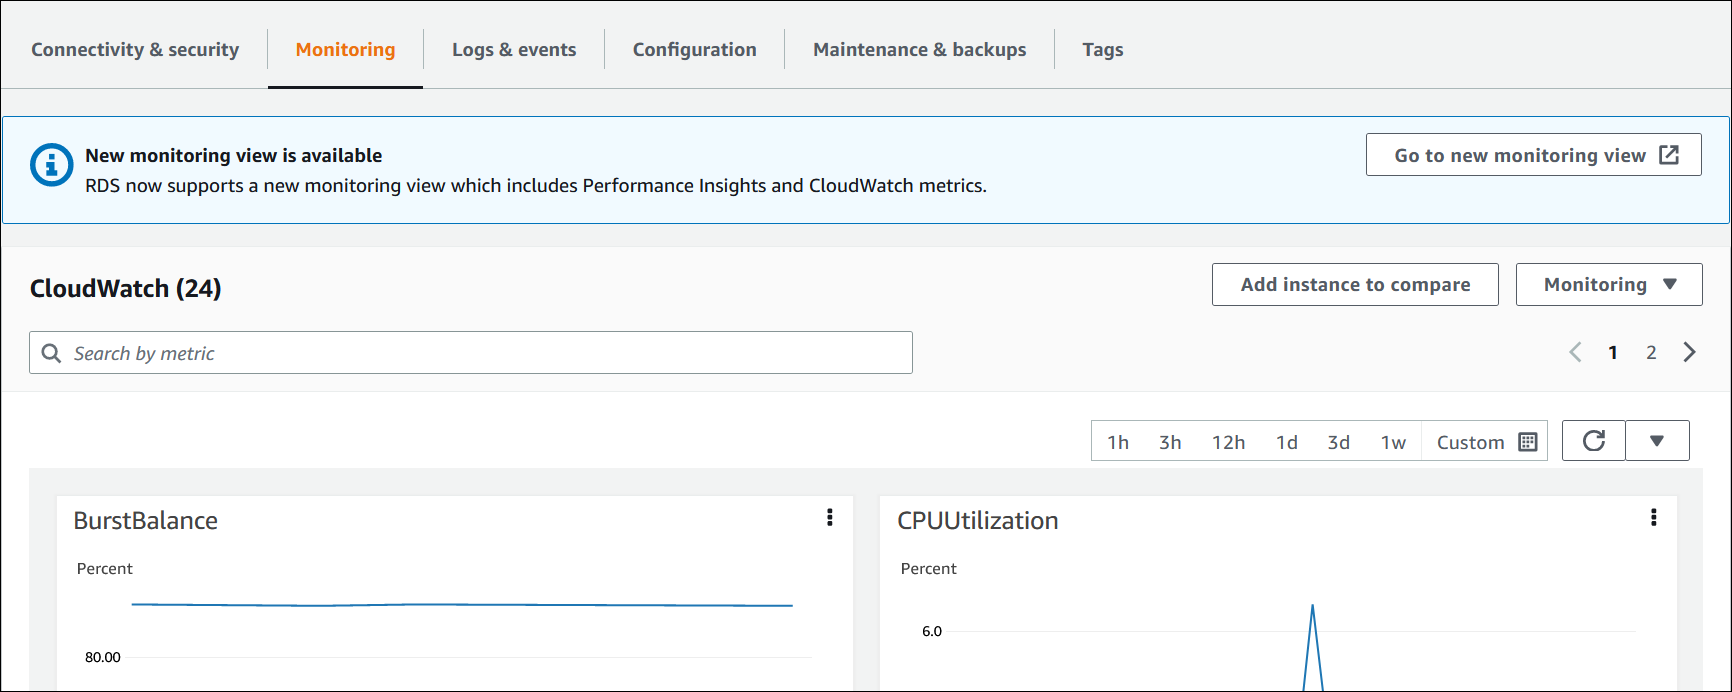The image size is (1732, 692).
Task: Click Add instance to compare button
Action: [1355, 285]
